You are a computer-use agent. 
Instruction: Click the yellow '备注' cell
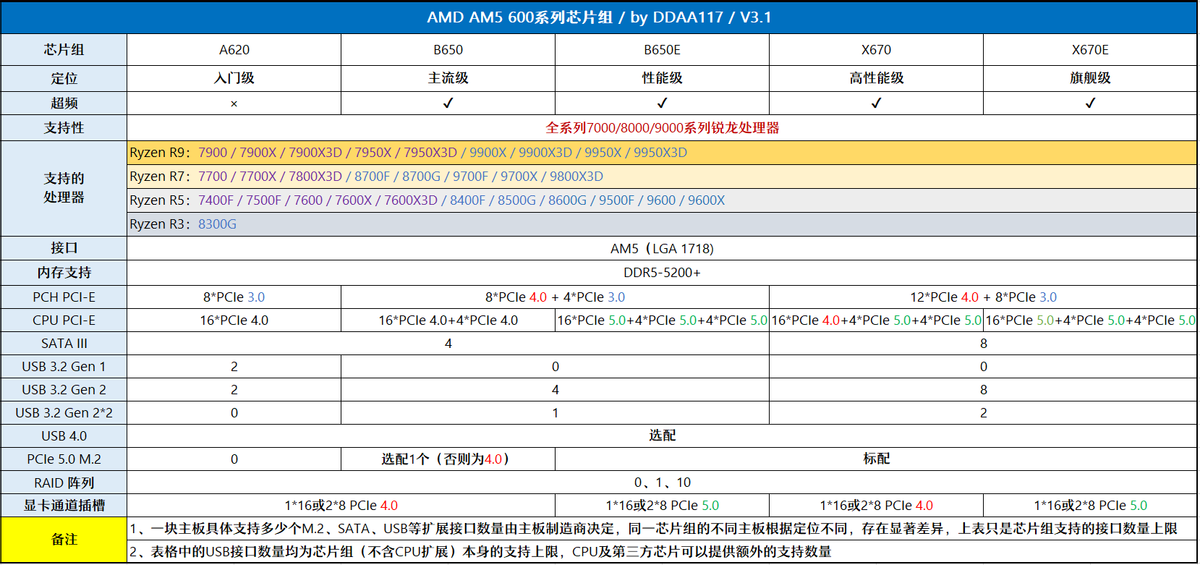click(x=63, y=540)
